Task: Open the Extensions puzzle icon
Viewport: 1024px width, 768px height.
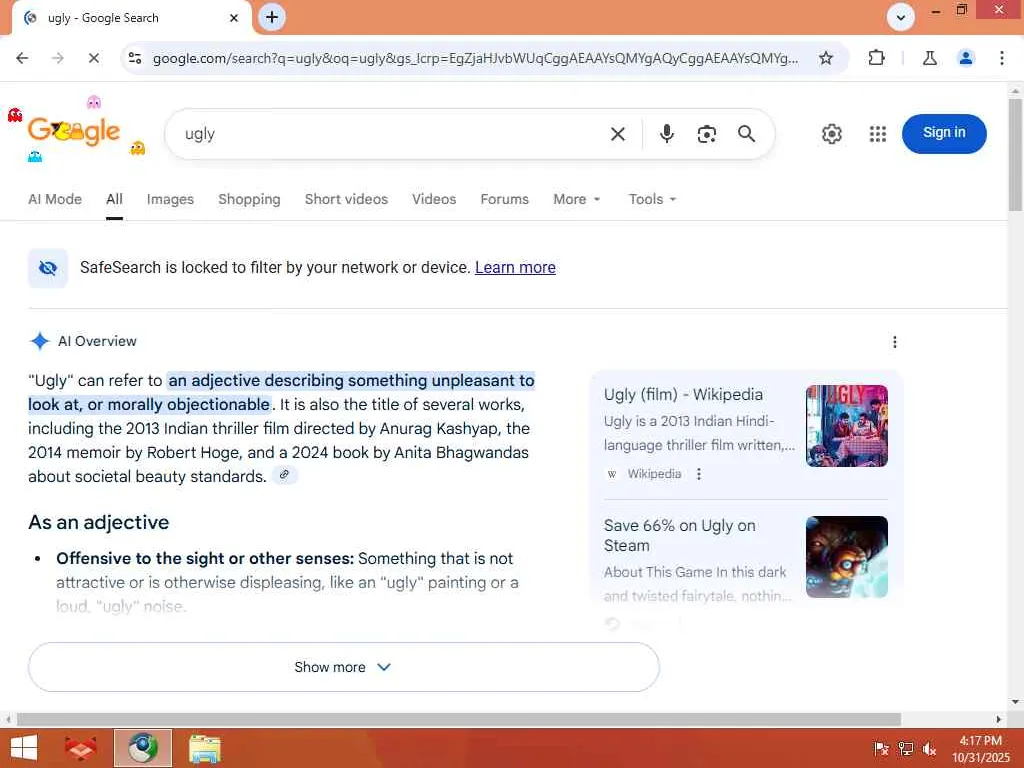Action: [x=876, y=58]
